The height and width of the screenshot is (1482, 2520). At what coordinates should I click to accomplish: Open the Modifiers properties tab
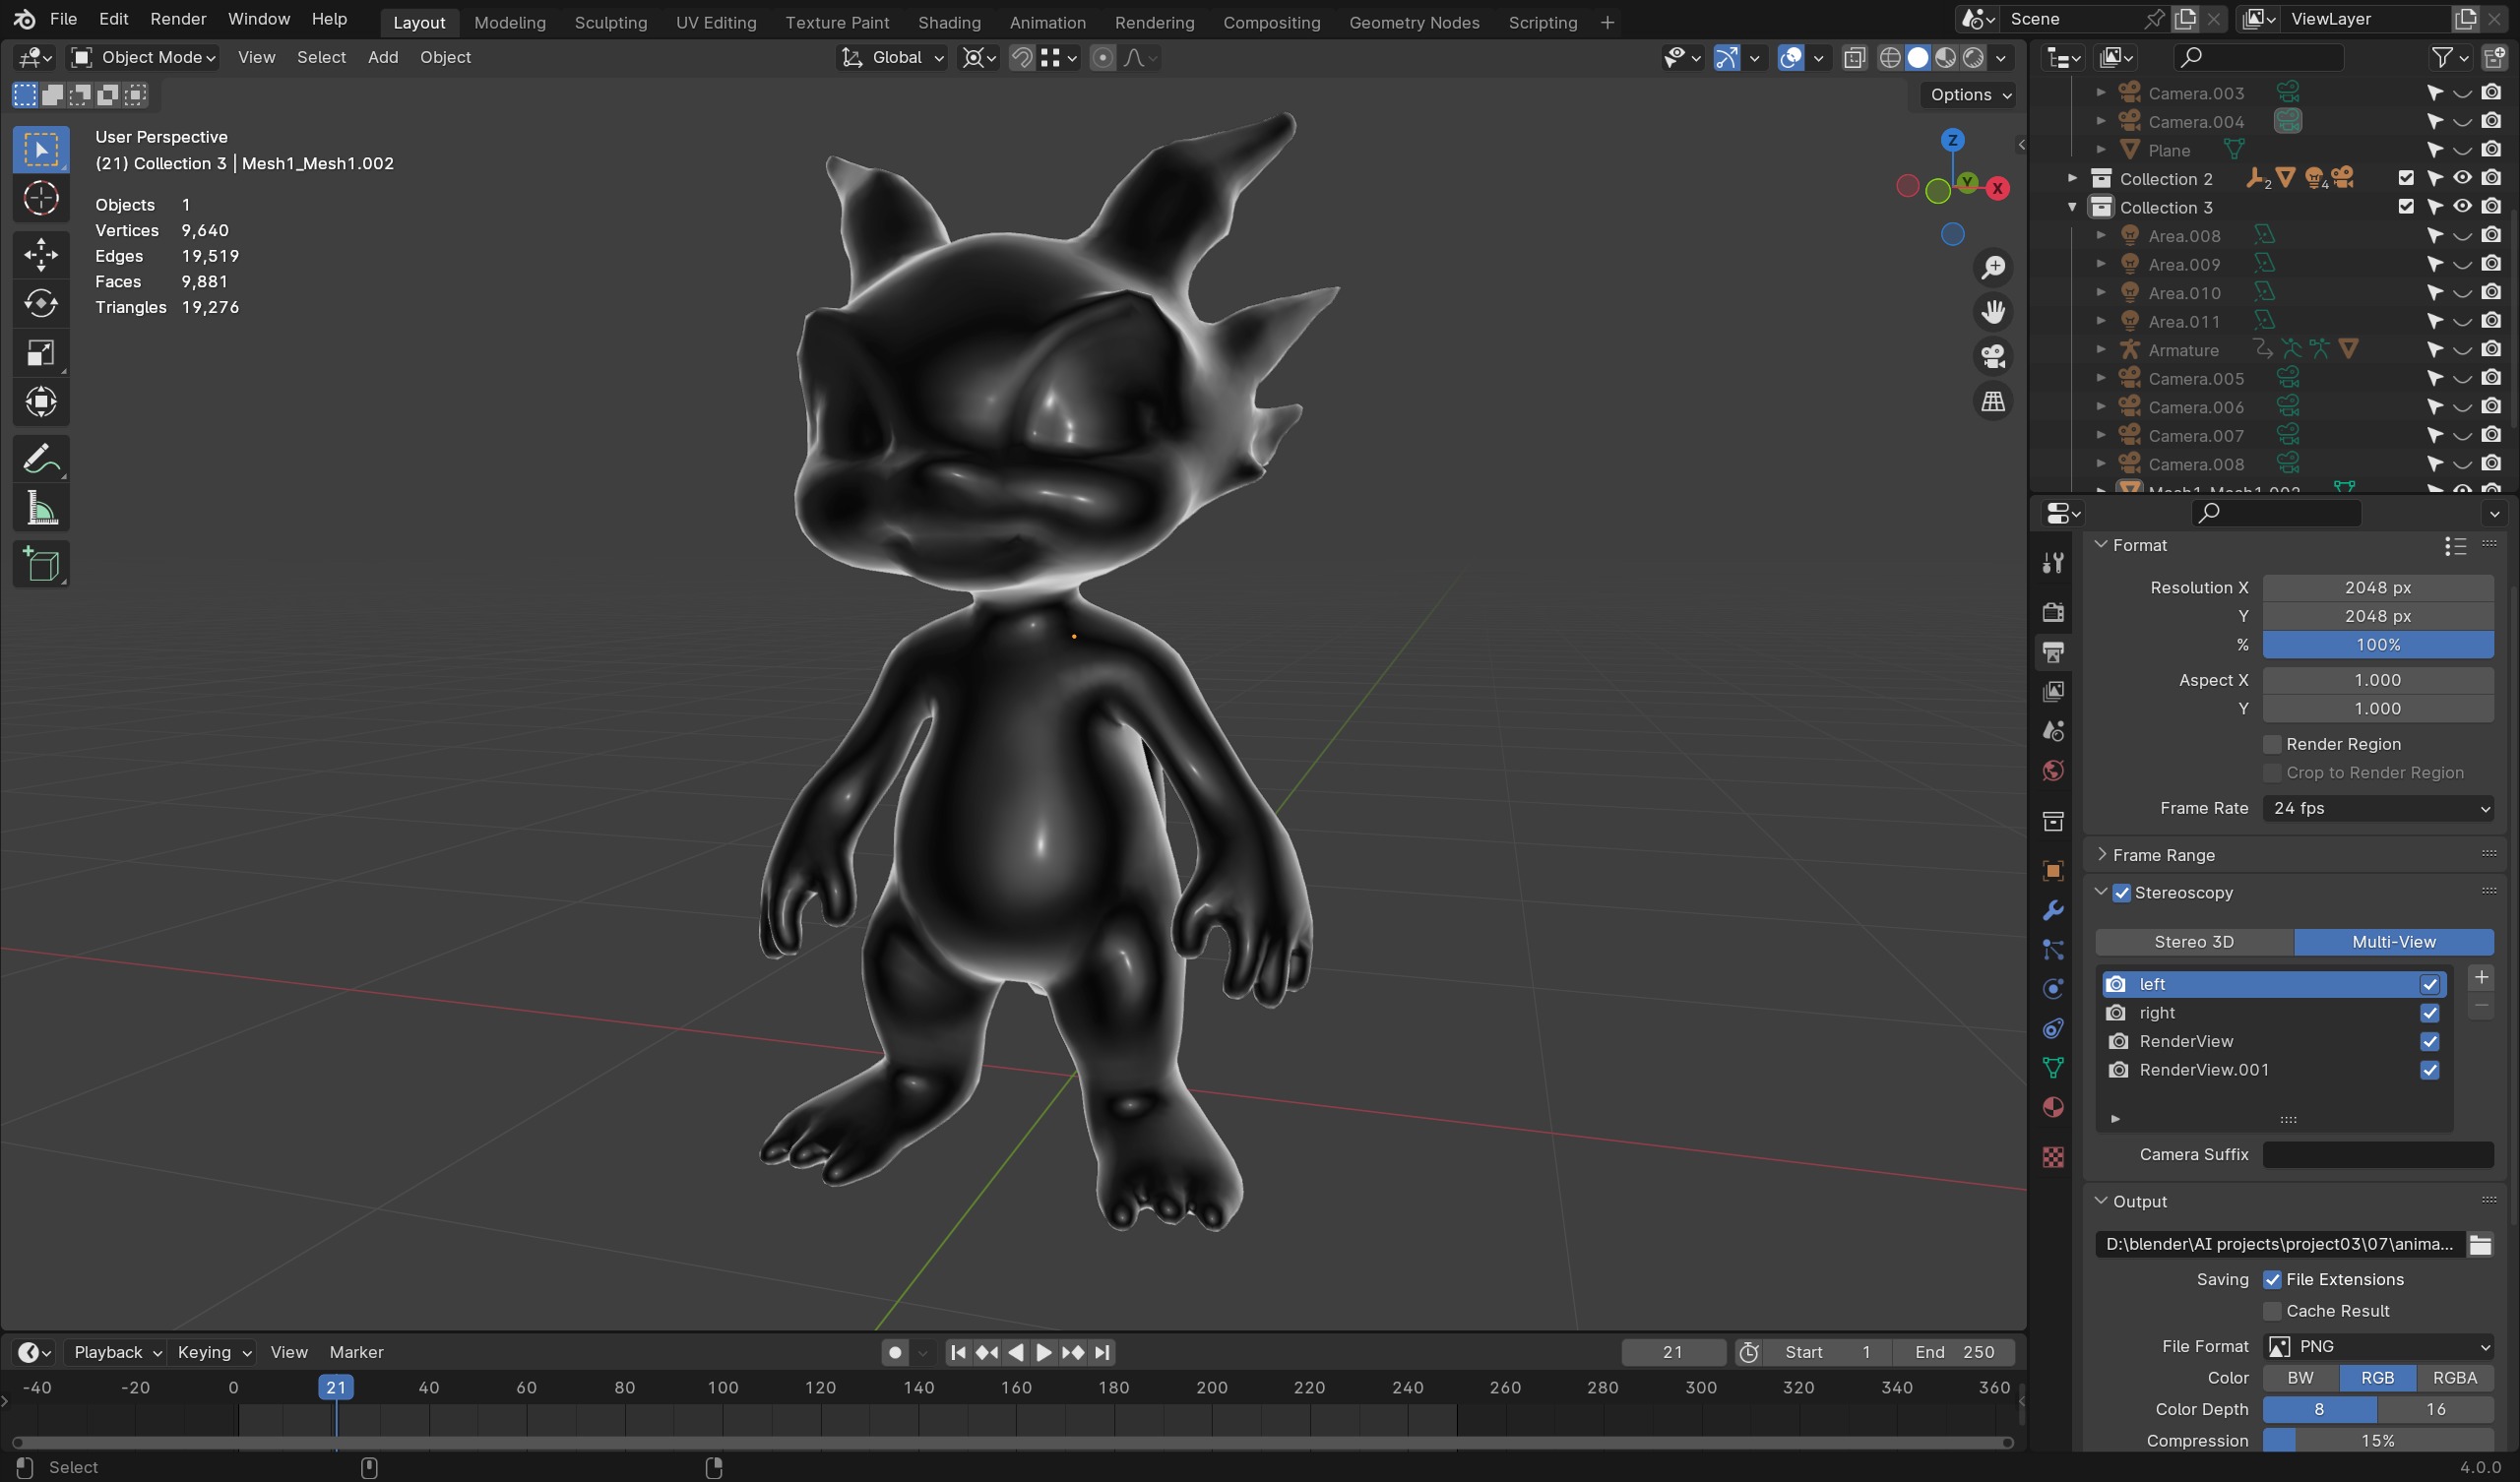2053,910
